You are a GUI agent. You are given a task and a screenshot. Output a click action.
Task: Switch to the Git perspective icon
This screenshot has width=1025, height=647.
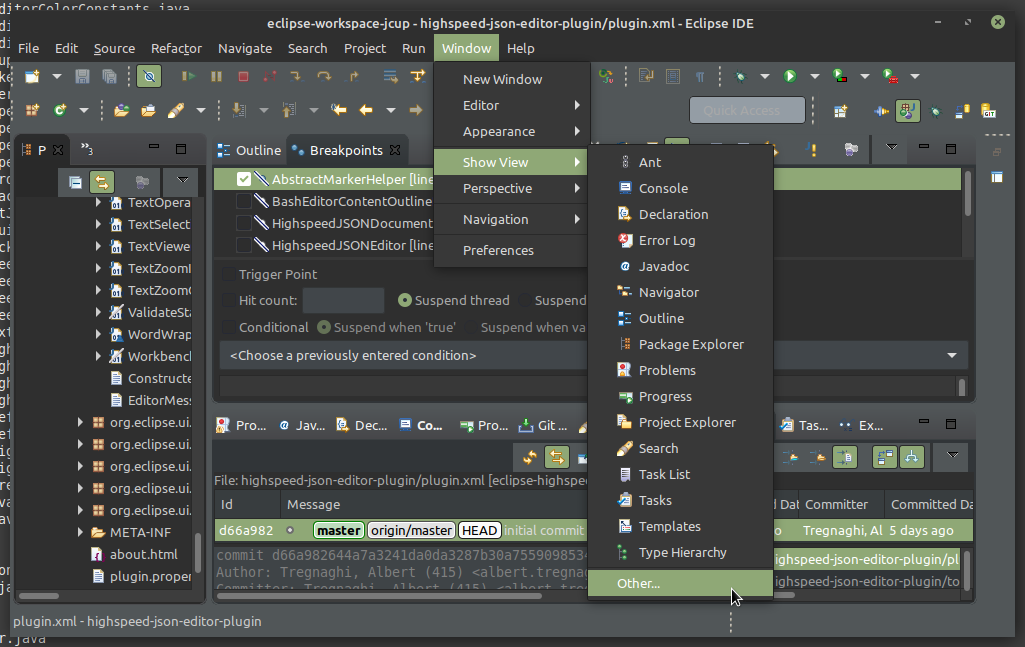click(988, 111)
